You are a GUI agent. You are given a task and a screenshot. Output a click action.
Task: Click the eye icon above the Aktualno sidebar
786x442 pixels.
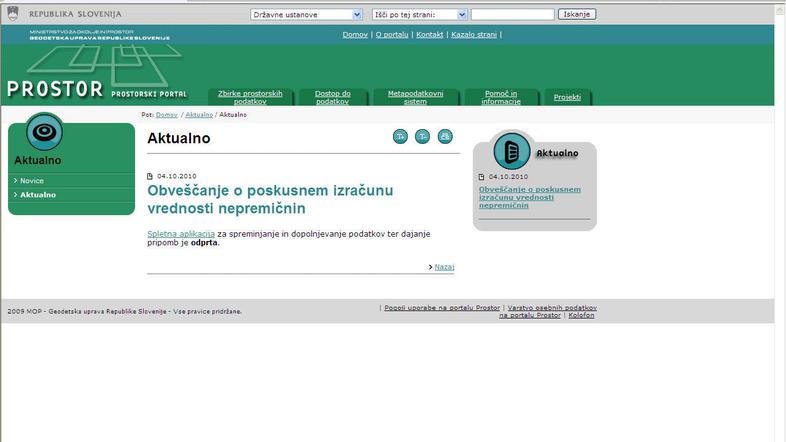click(45, 132)
